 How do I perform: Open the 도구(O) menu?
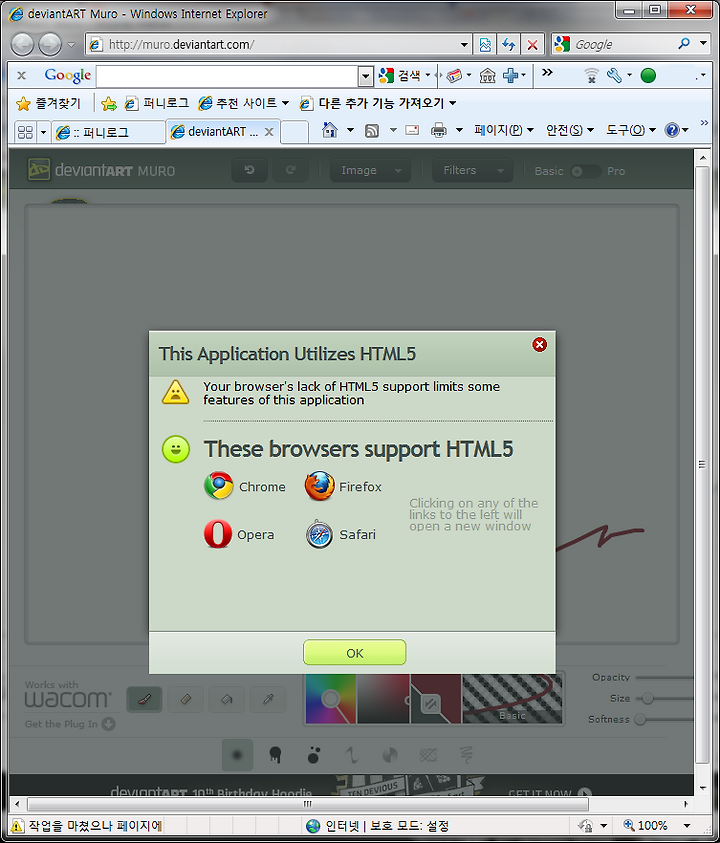pyautogui.click(x=631, y=130)
